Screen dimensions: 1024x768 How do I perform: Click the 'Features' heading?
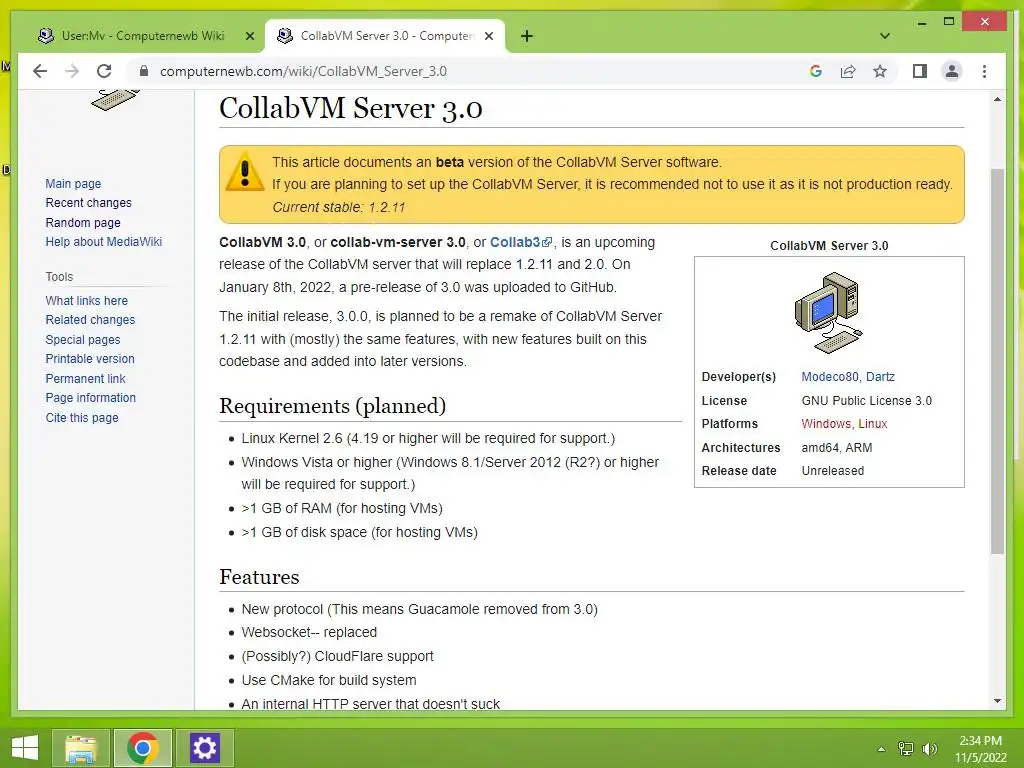tap(259, 577)
